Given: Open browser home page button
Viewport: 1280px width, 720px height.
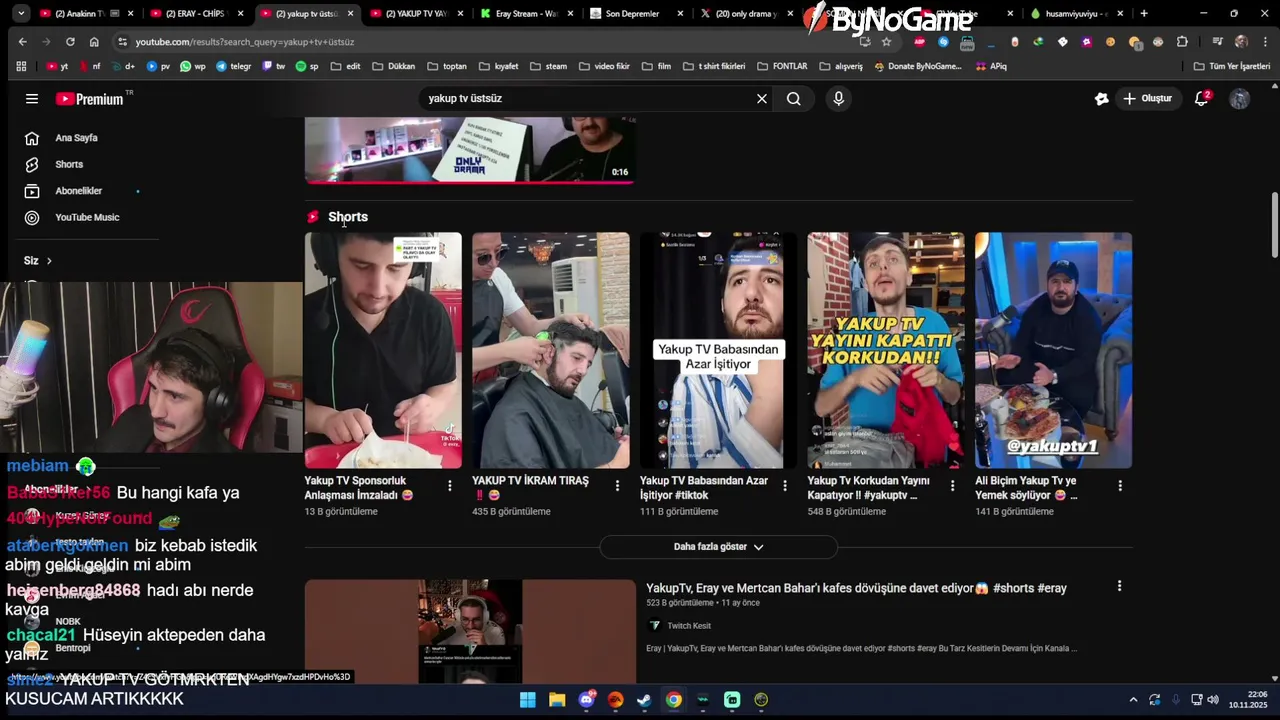Looking at the screenshot, I should (94, 42).
